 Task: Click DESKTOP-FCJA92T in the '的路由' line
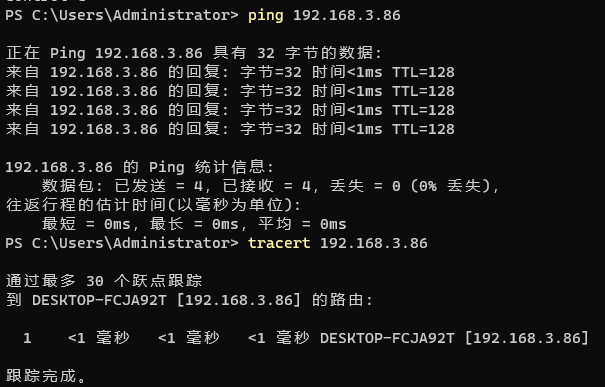[x=99, y=300]
